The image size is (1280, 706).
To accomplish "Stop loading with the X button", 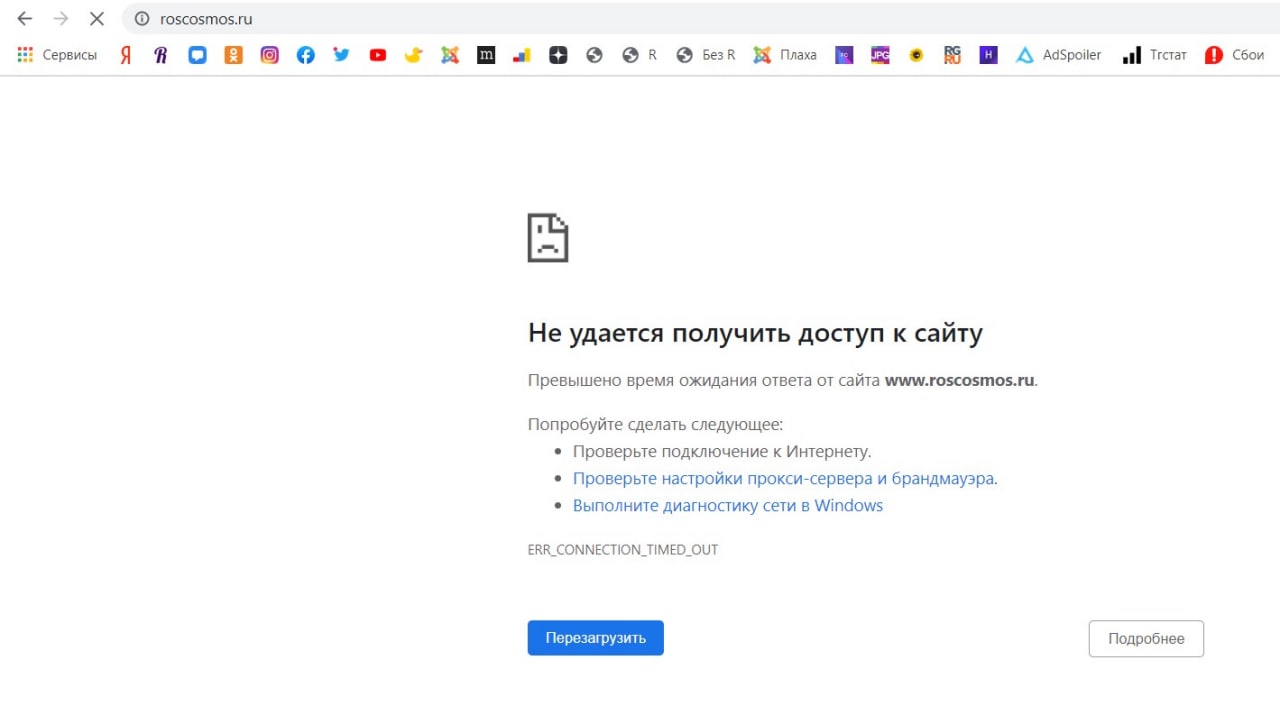I will (x=97, y=19).
